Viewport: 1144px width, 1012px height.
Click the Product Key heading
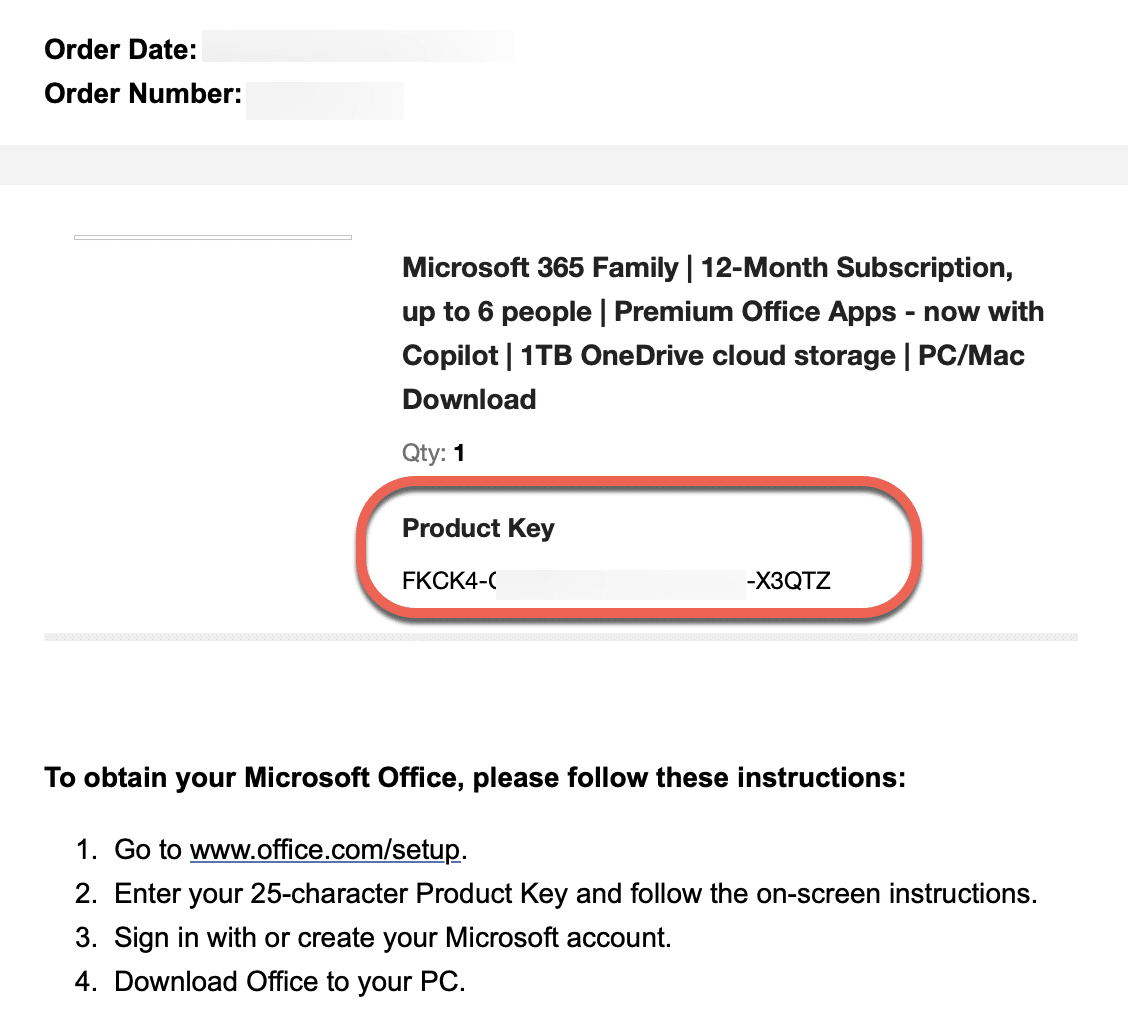tap(478, 528)
